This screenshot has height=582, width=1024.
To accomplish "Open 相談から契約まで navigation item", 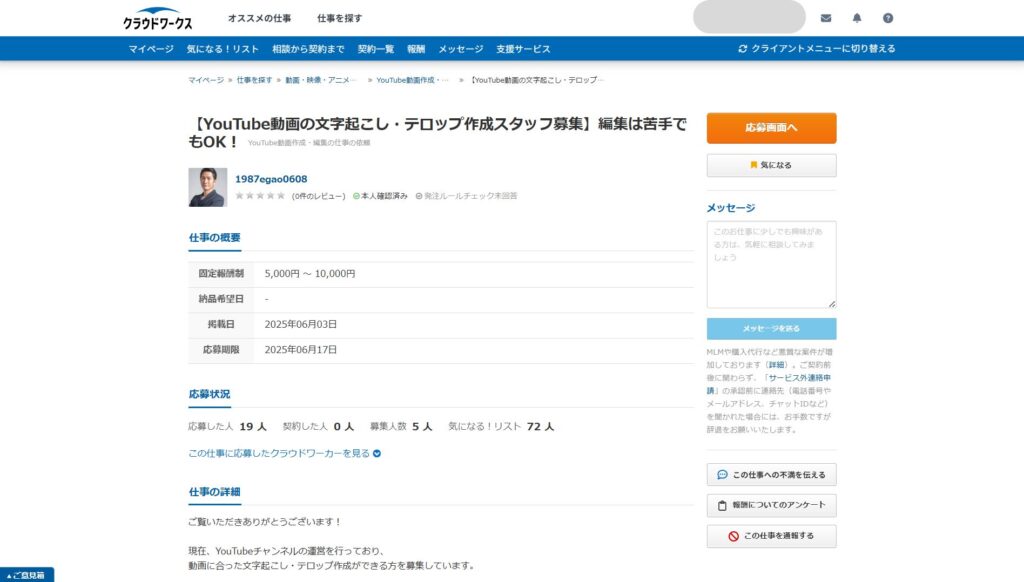I will [308, 49].
